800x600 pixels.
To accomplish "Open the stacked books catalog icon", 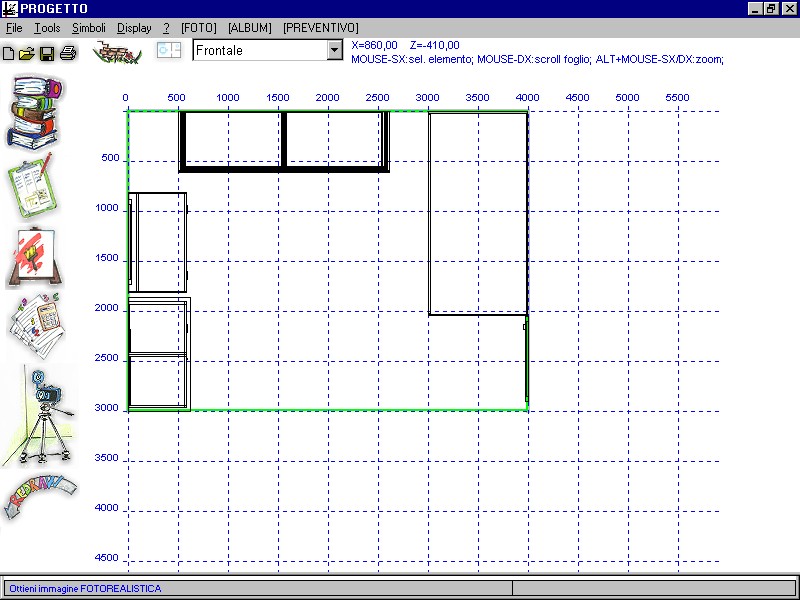I will point(34,112).
